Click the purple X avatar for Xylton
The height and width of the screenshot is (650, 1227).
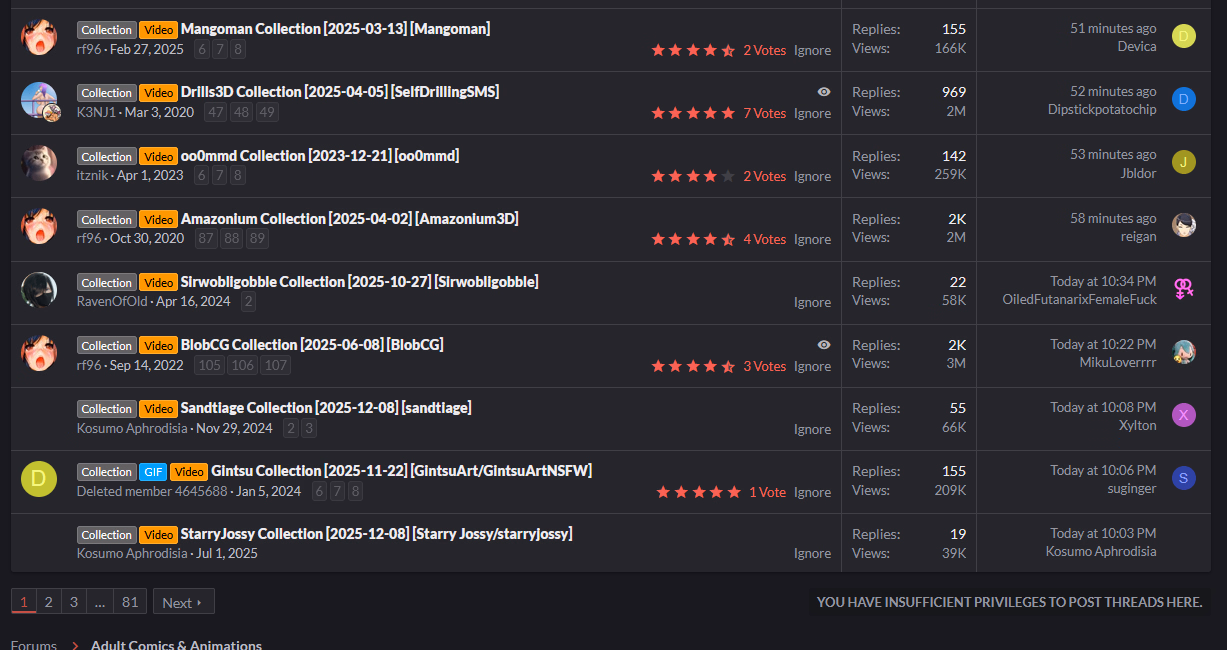point(1183,415)
